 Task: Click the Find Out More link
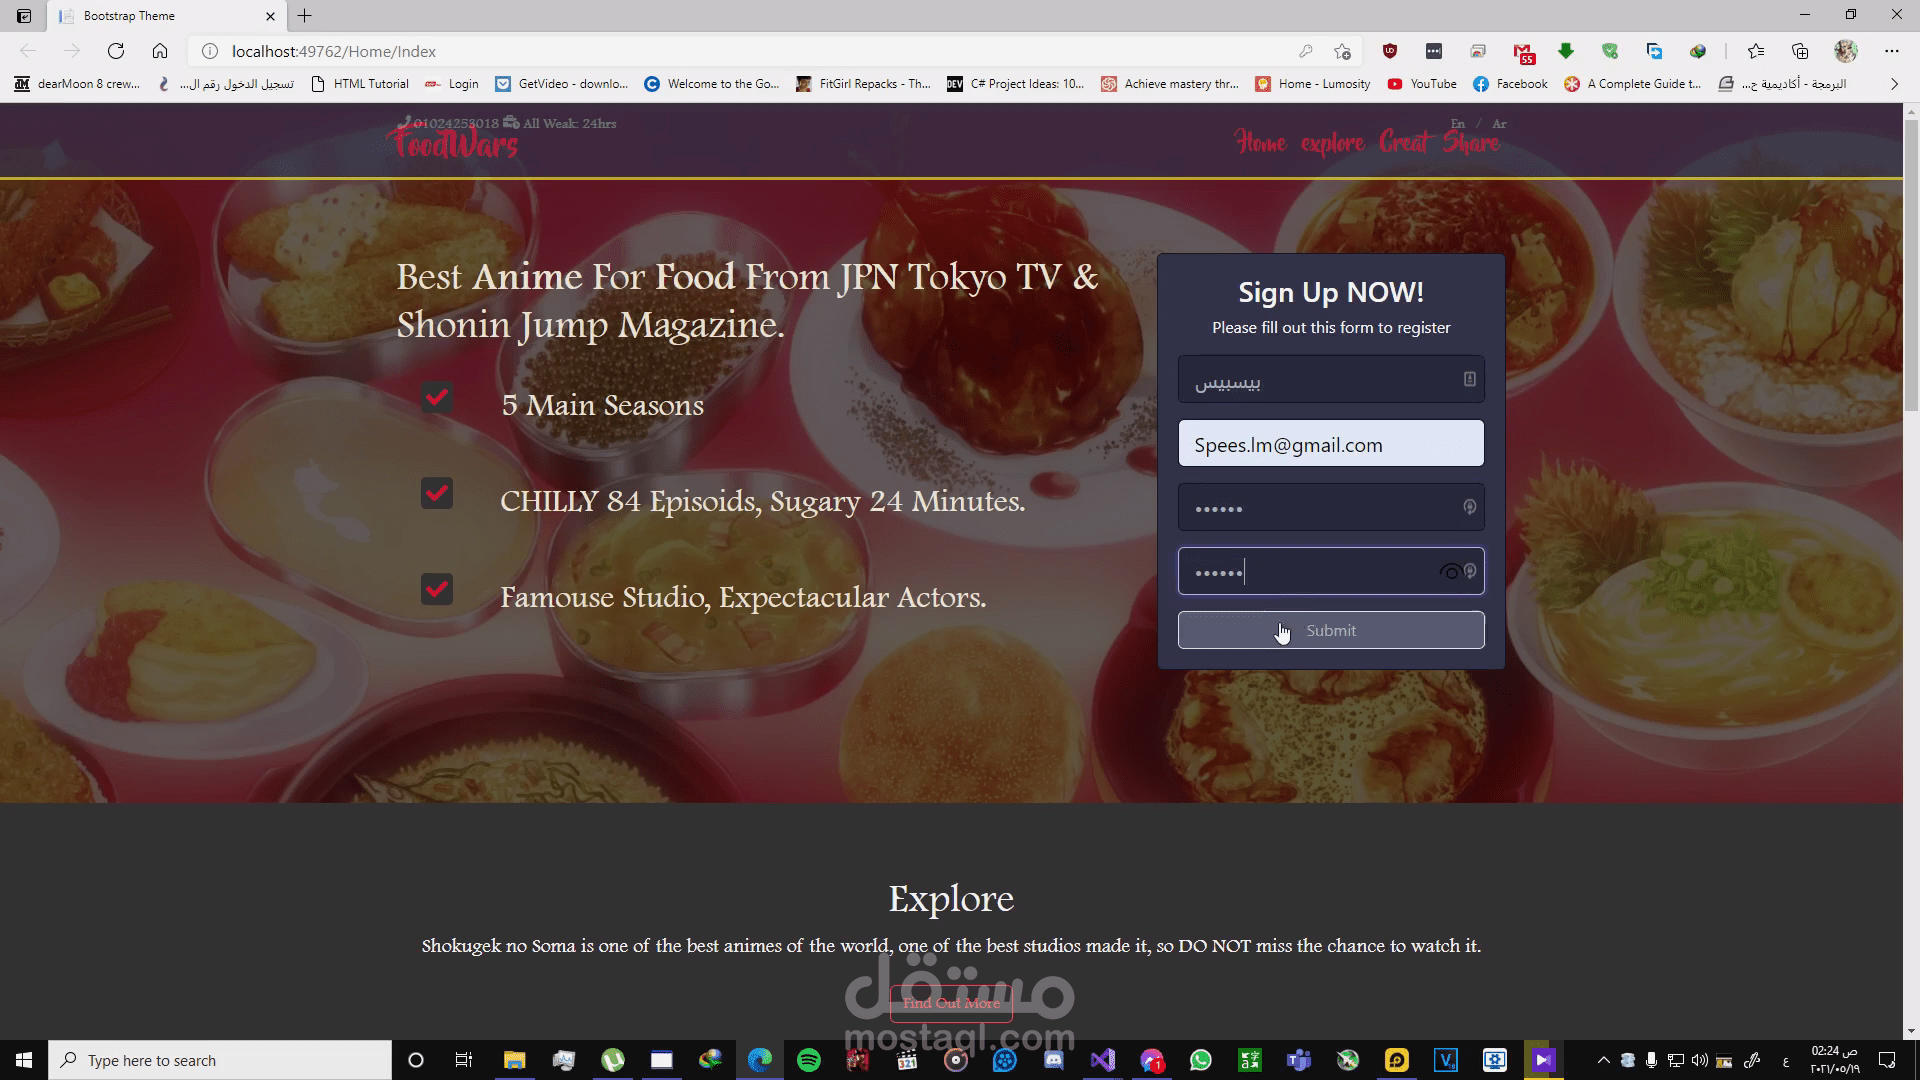point(951,1003)
